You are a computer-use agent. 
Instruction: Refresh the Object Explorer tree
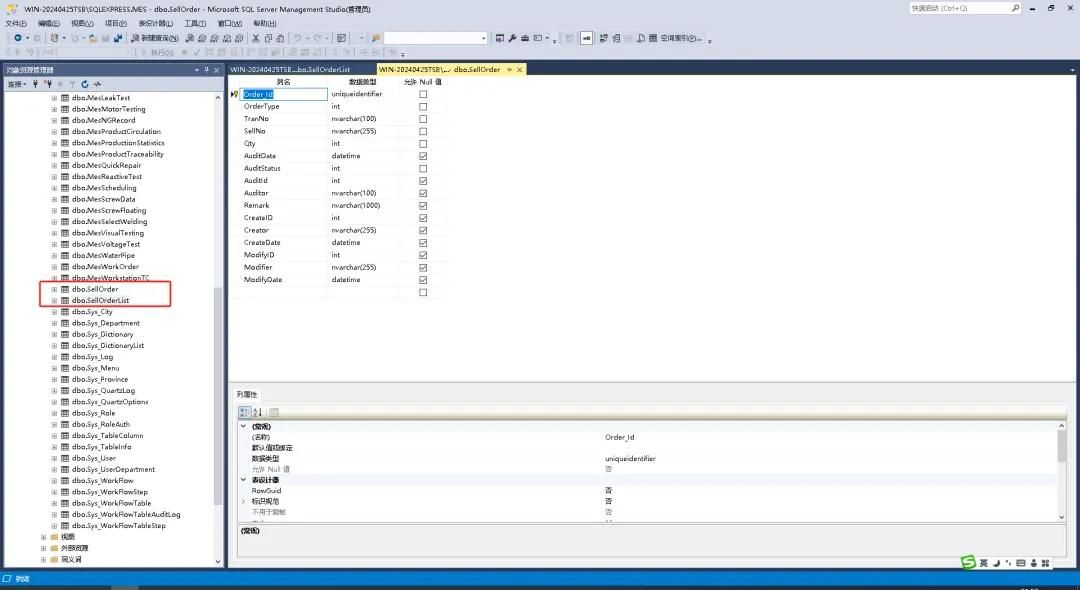click(x=85, y=84)
